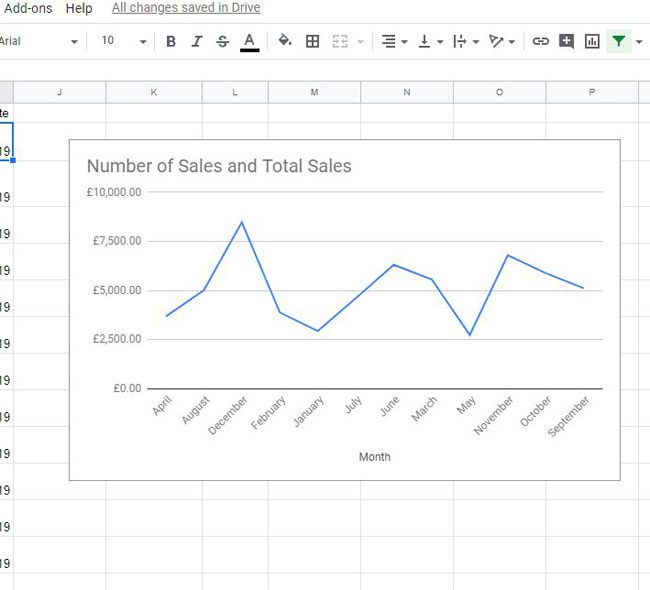
Task: Click the £5,000.00 axis label
Action: tap(117, 290)
